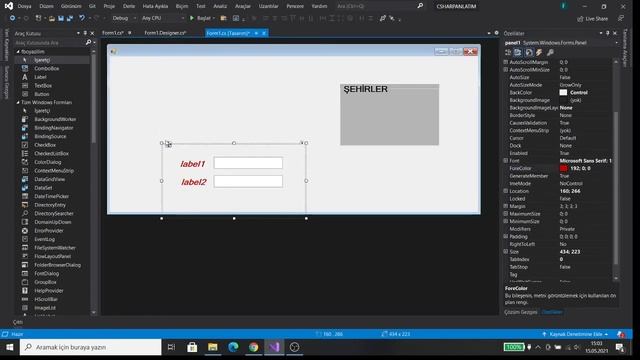Screen dimensions: 640x360
Task: Open the Proje menu
Action: 109,6
